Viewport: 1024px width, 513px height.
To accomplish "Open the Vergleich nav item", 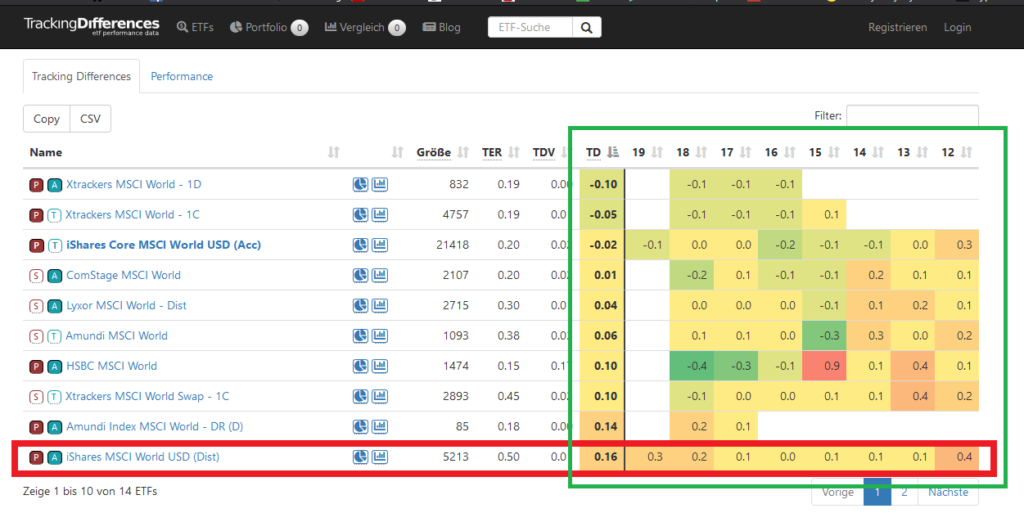I will [364, 27].
